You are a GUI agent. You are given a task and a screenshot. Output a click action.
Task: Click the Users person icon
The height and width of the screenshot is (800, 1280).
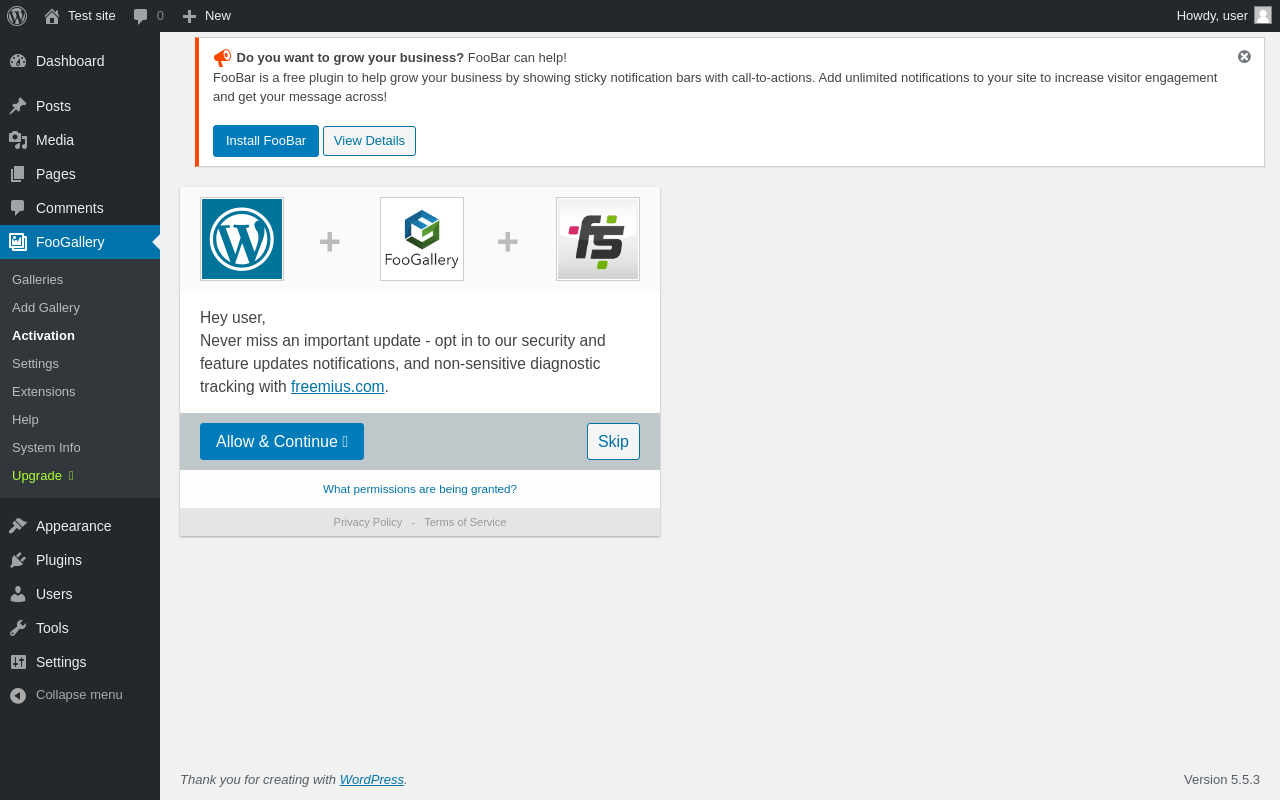pyautogui.click(x=18, y=594)
